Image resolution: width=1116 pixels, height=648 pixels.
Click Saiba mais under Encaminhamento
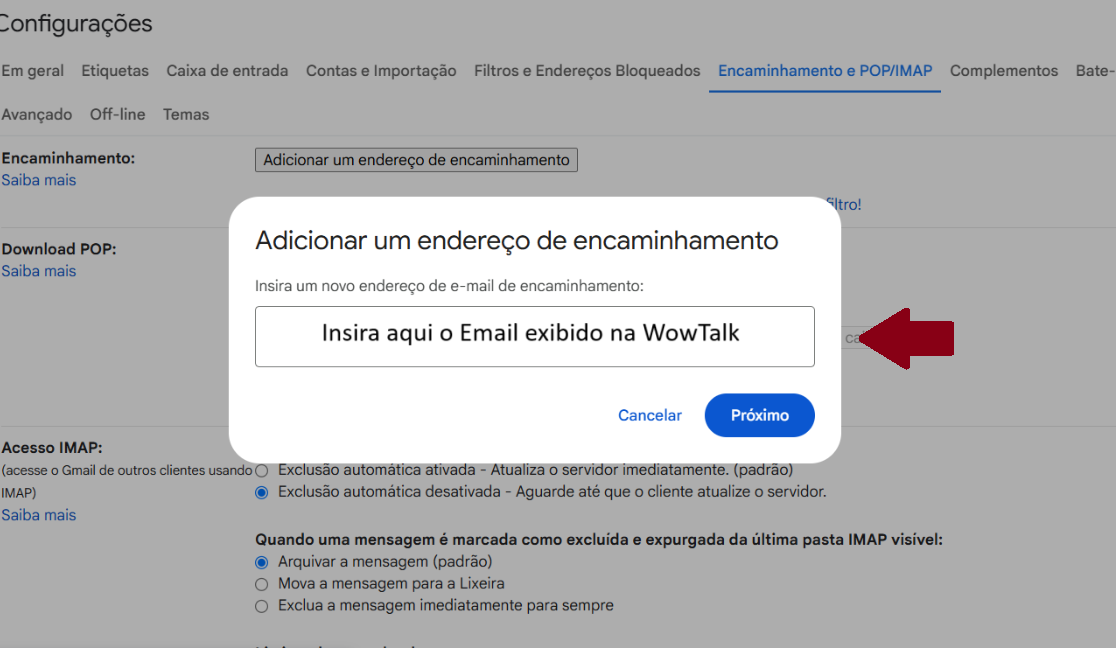coord(39,180)
